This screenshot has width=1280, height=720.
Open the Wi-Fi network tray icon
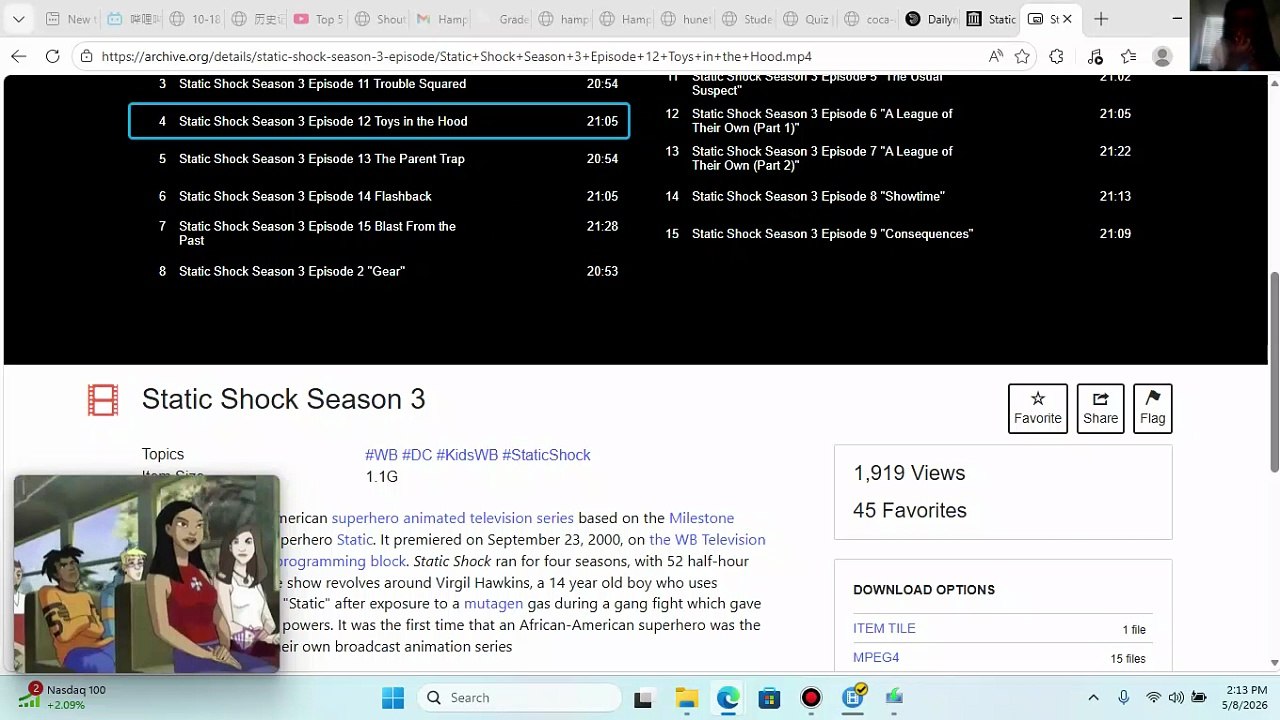coord(1154,698)
